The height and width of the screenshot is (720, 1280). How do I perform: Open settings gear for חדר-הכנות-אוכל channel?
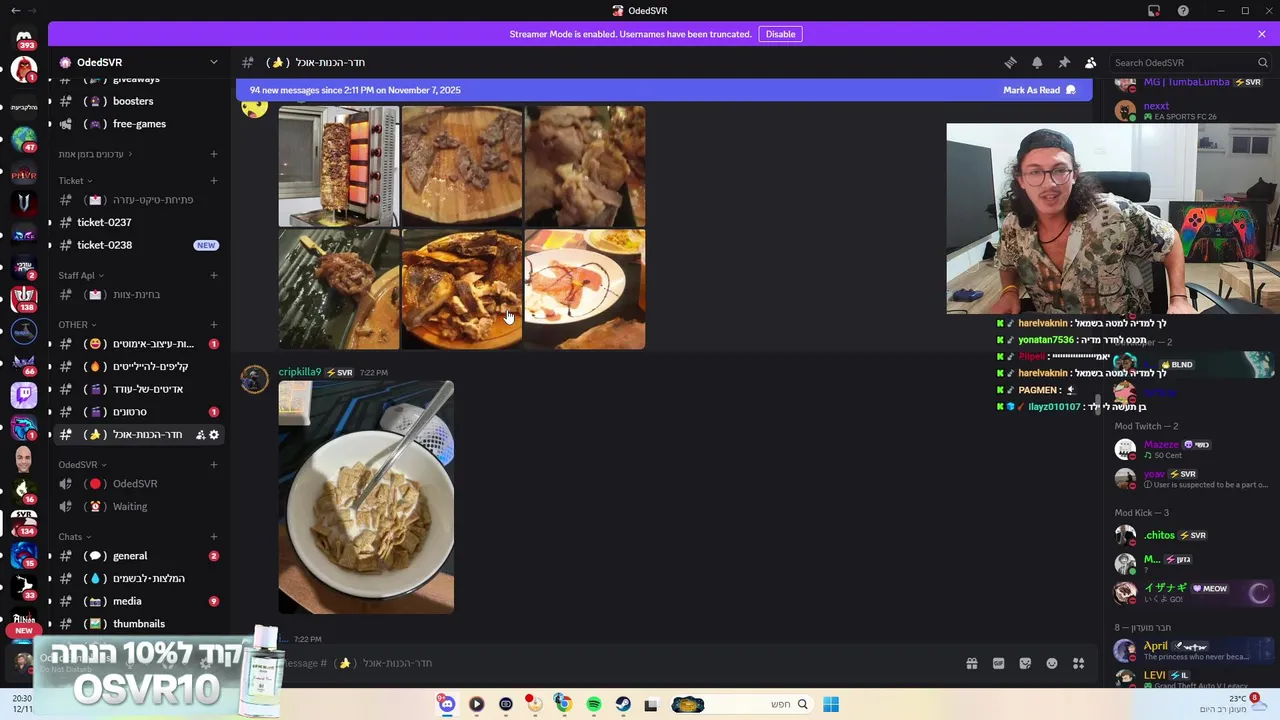pos(214,435)
